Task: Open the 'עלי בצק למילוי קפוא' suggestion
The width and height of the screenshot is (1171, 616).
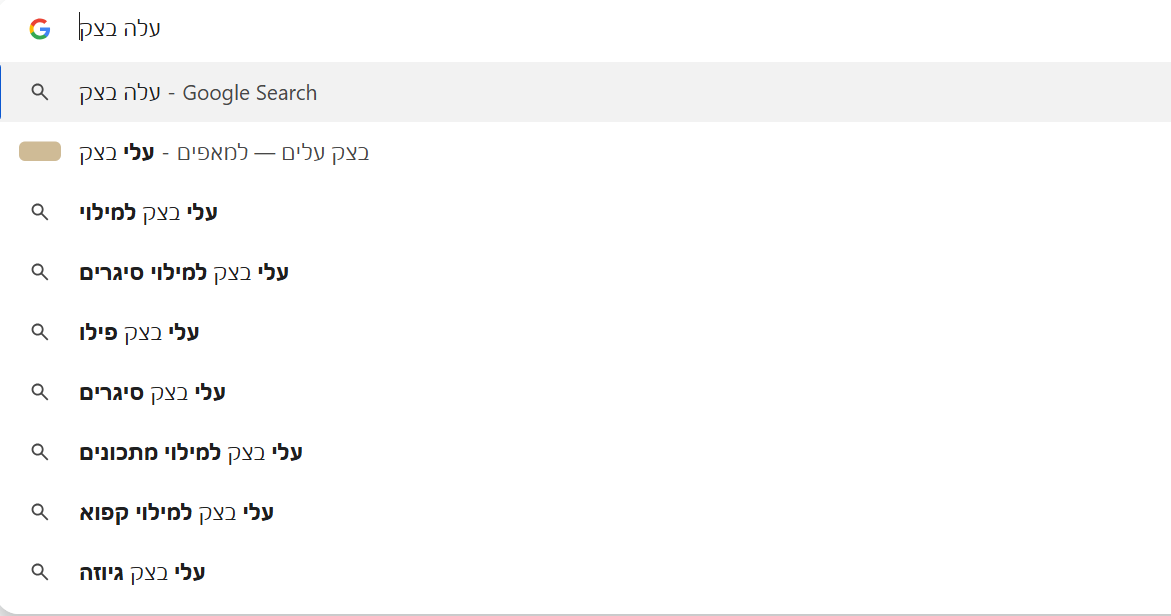Action: (176, 513)
